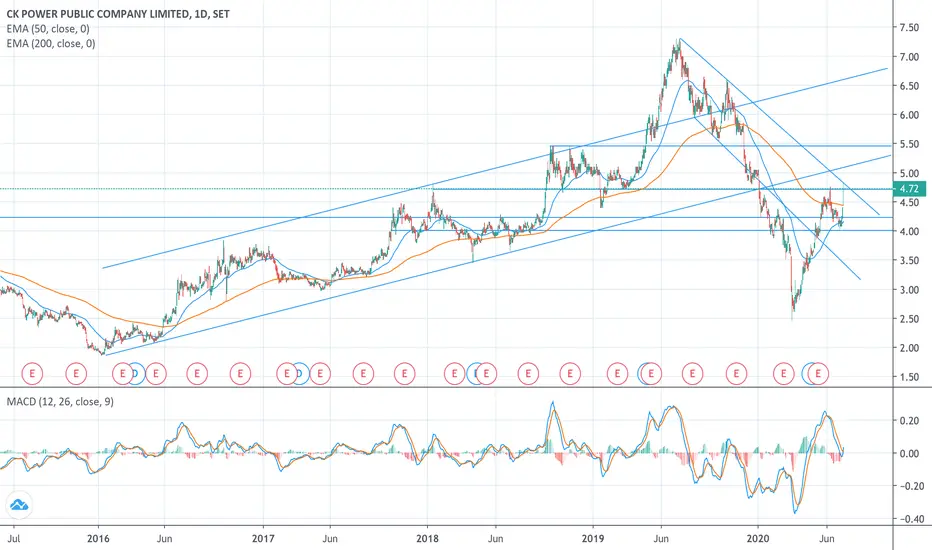Click the 0.20 MACD axis label
The image size is (932, 550).
[909, 421]
